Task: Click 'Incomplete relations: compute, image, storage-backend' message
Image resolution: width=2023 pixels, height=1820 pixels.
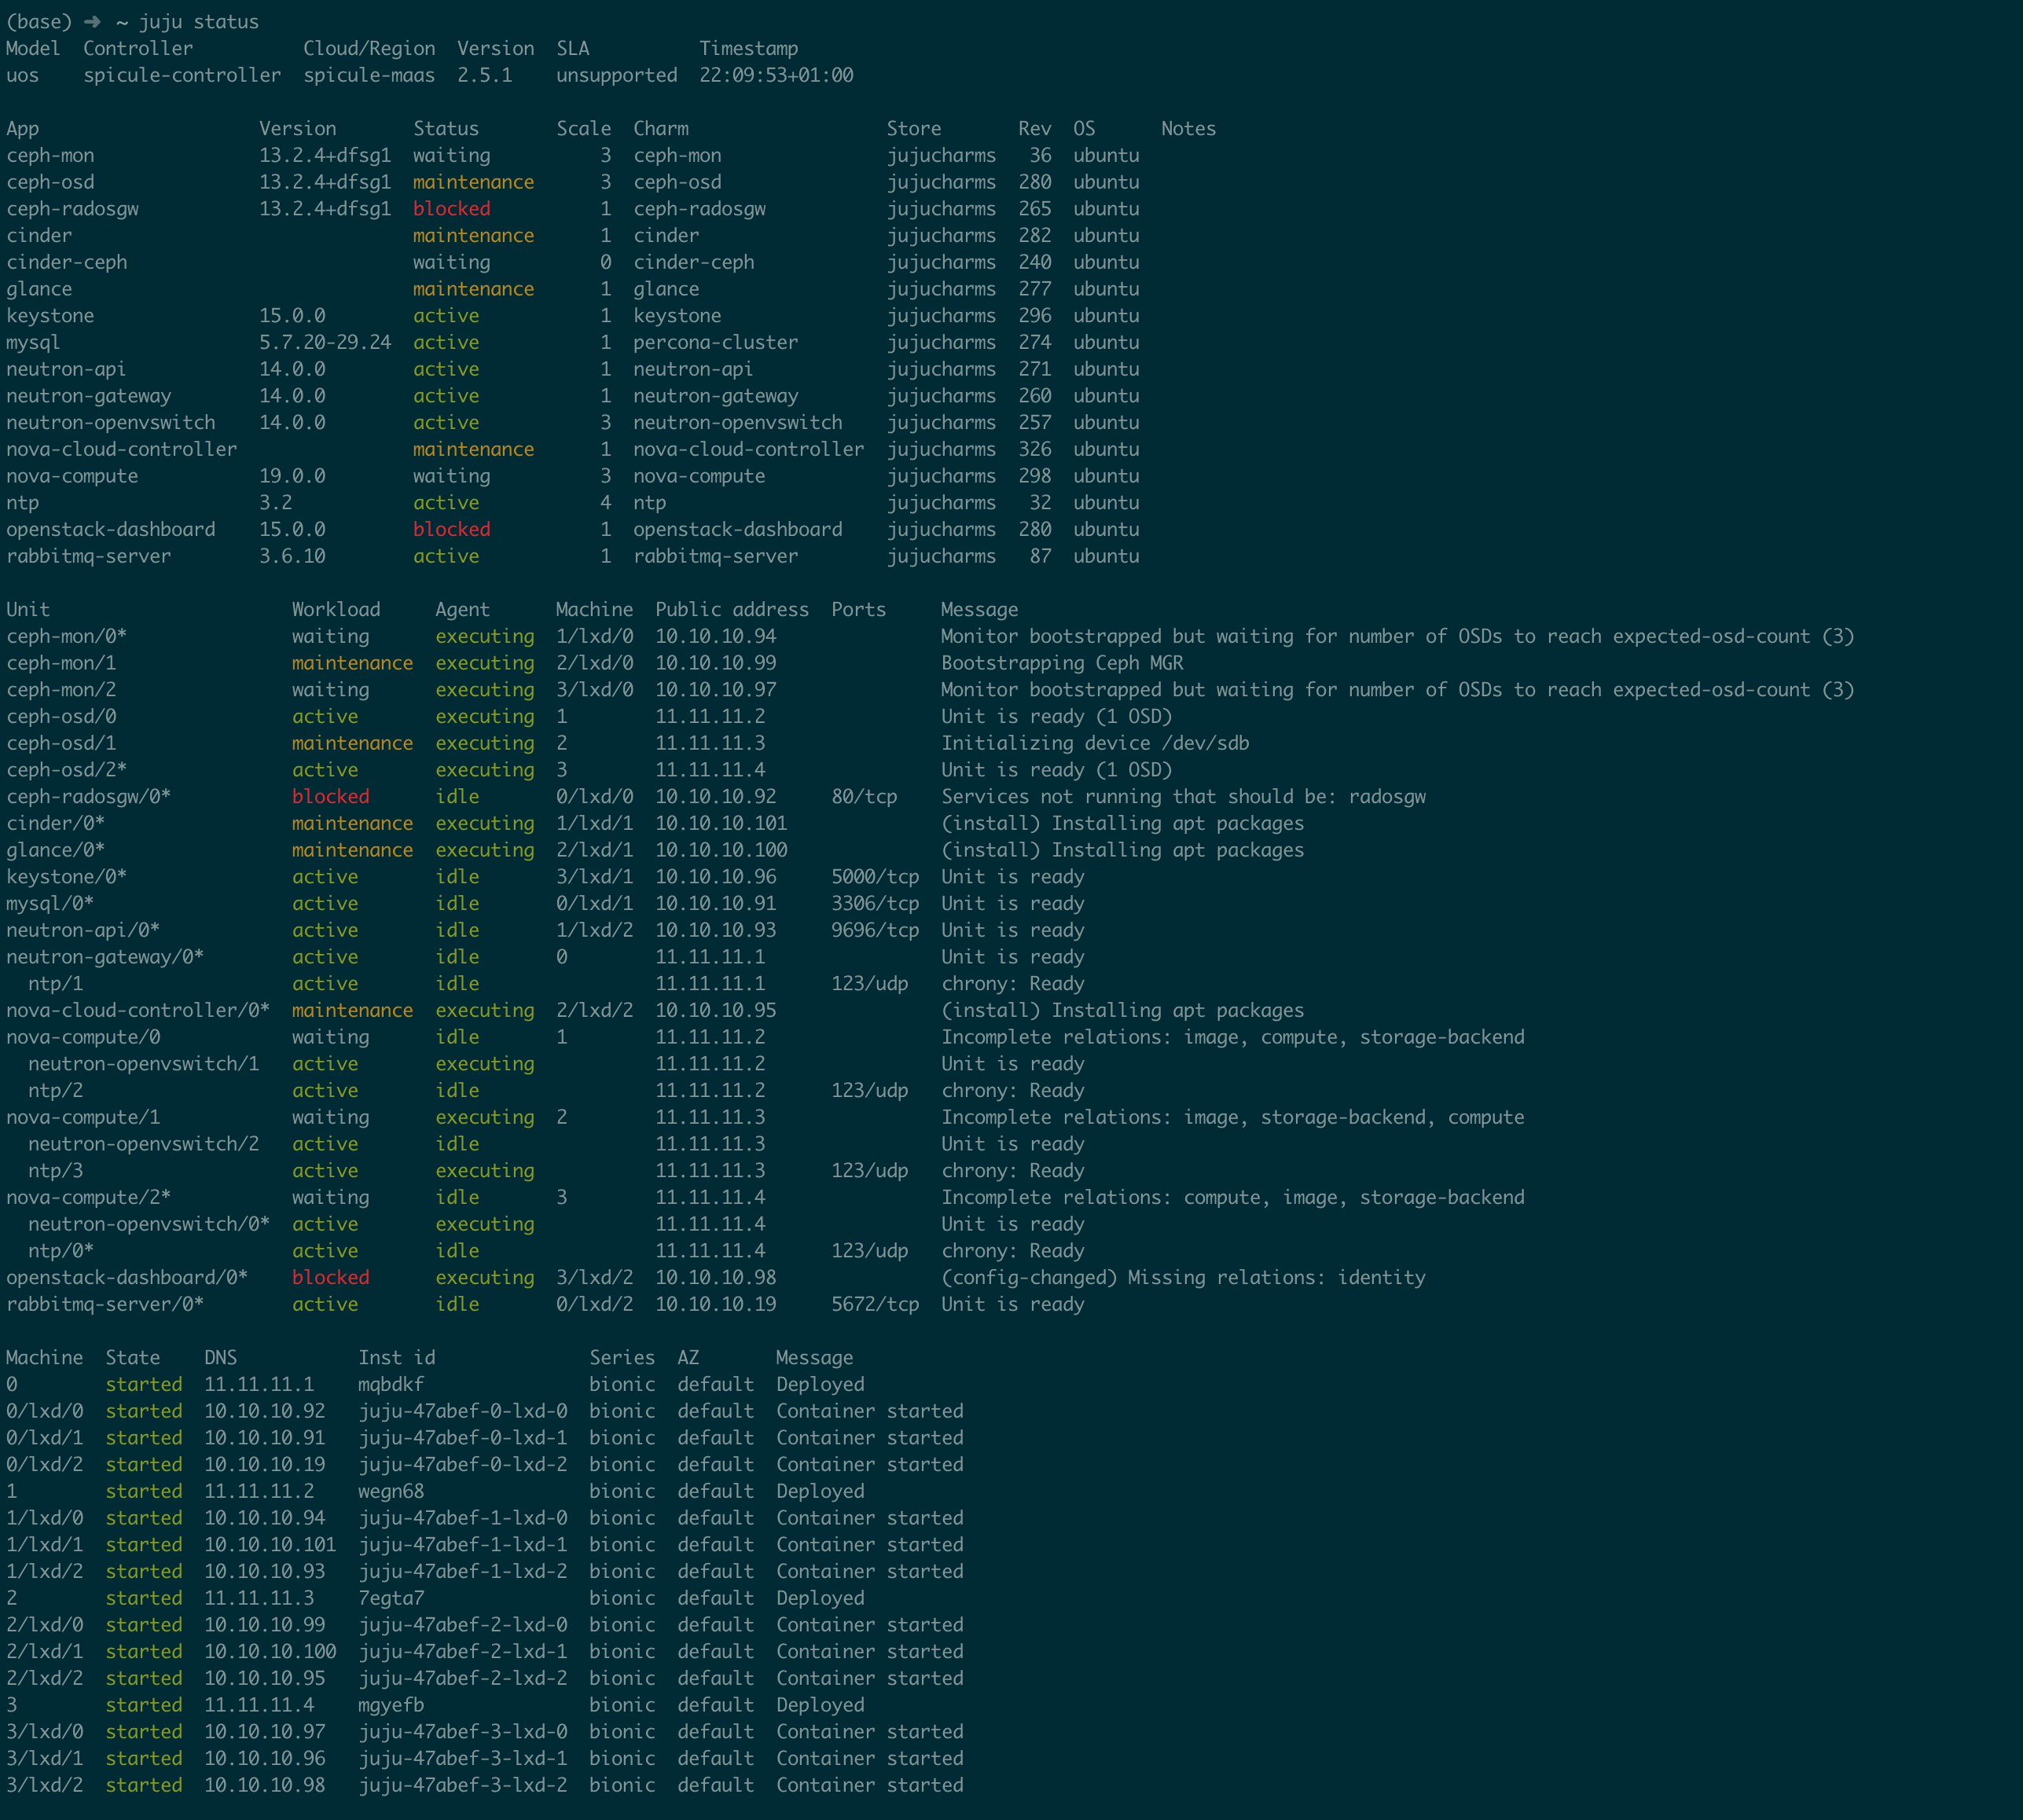Action: (1233, 1197)
